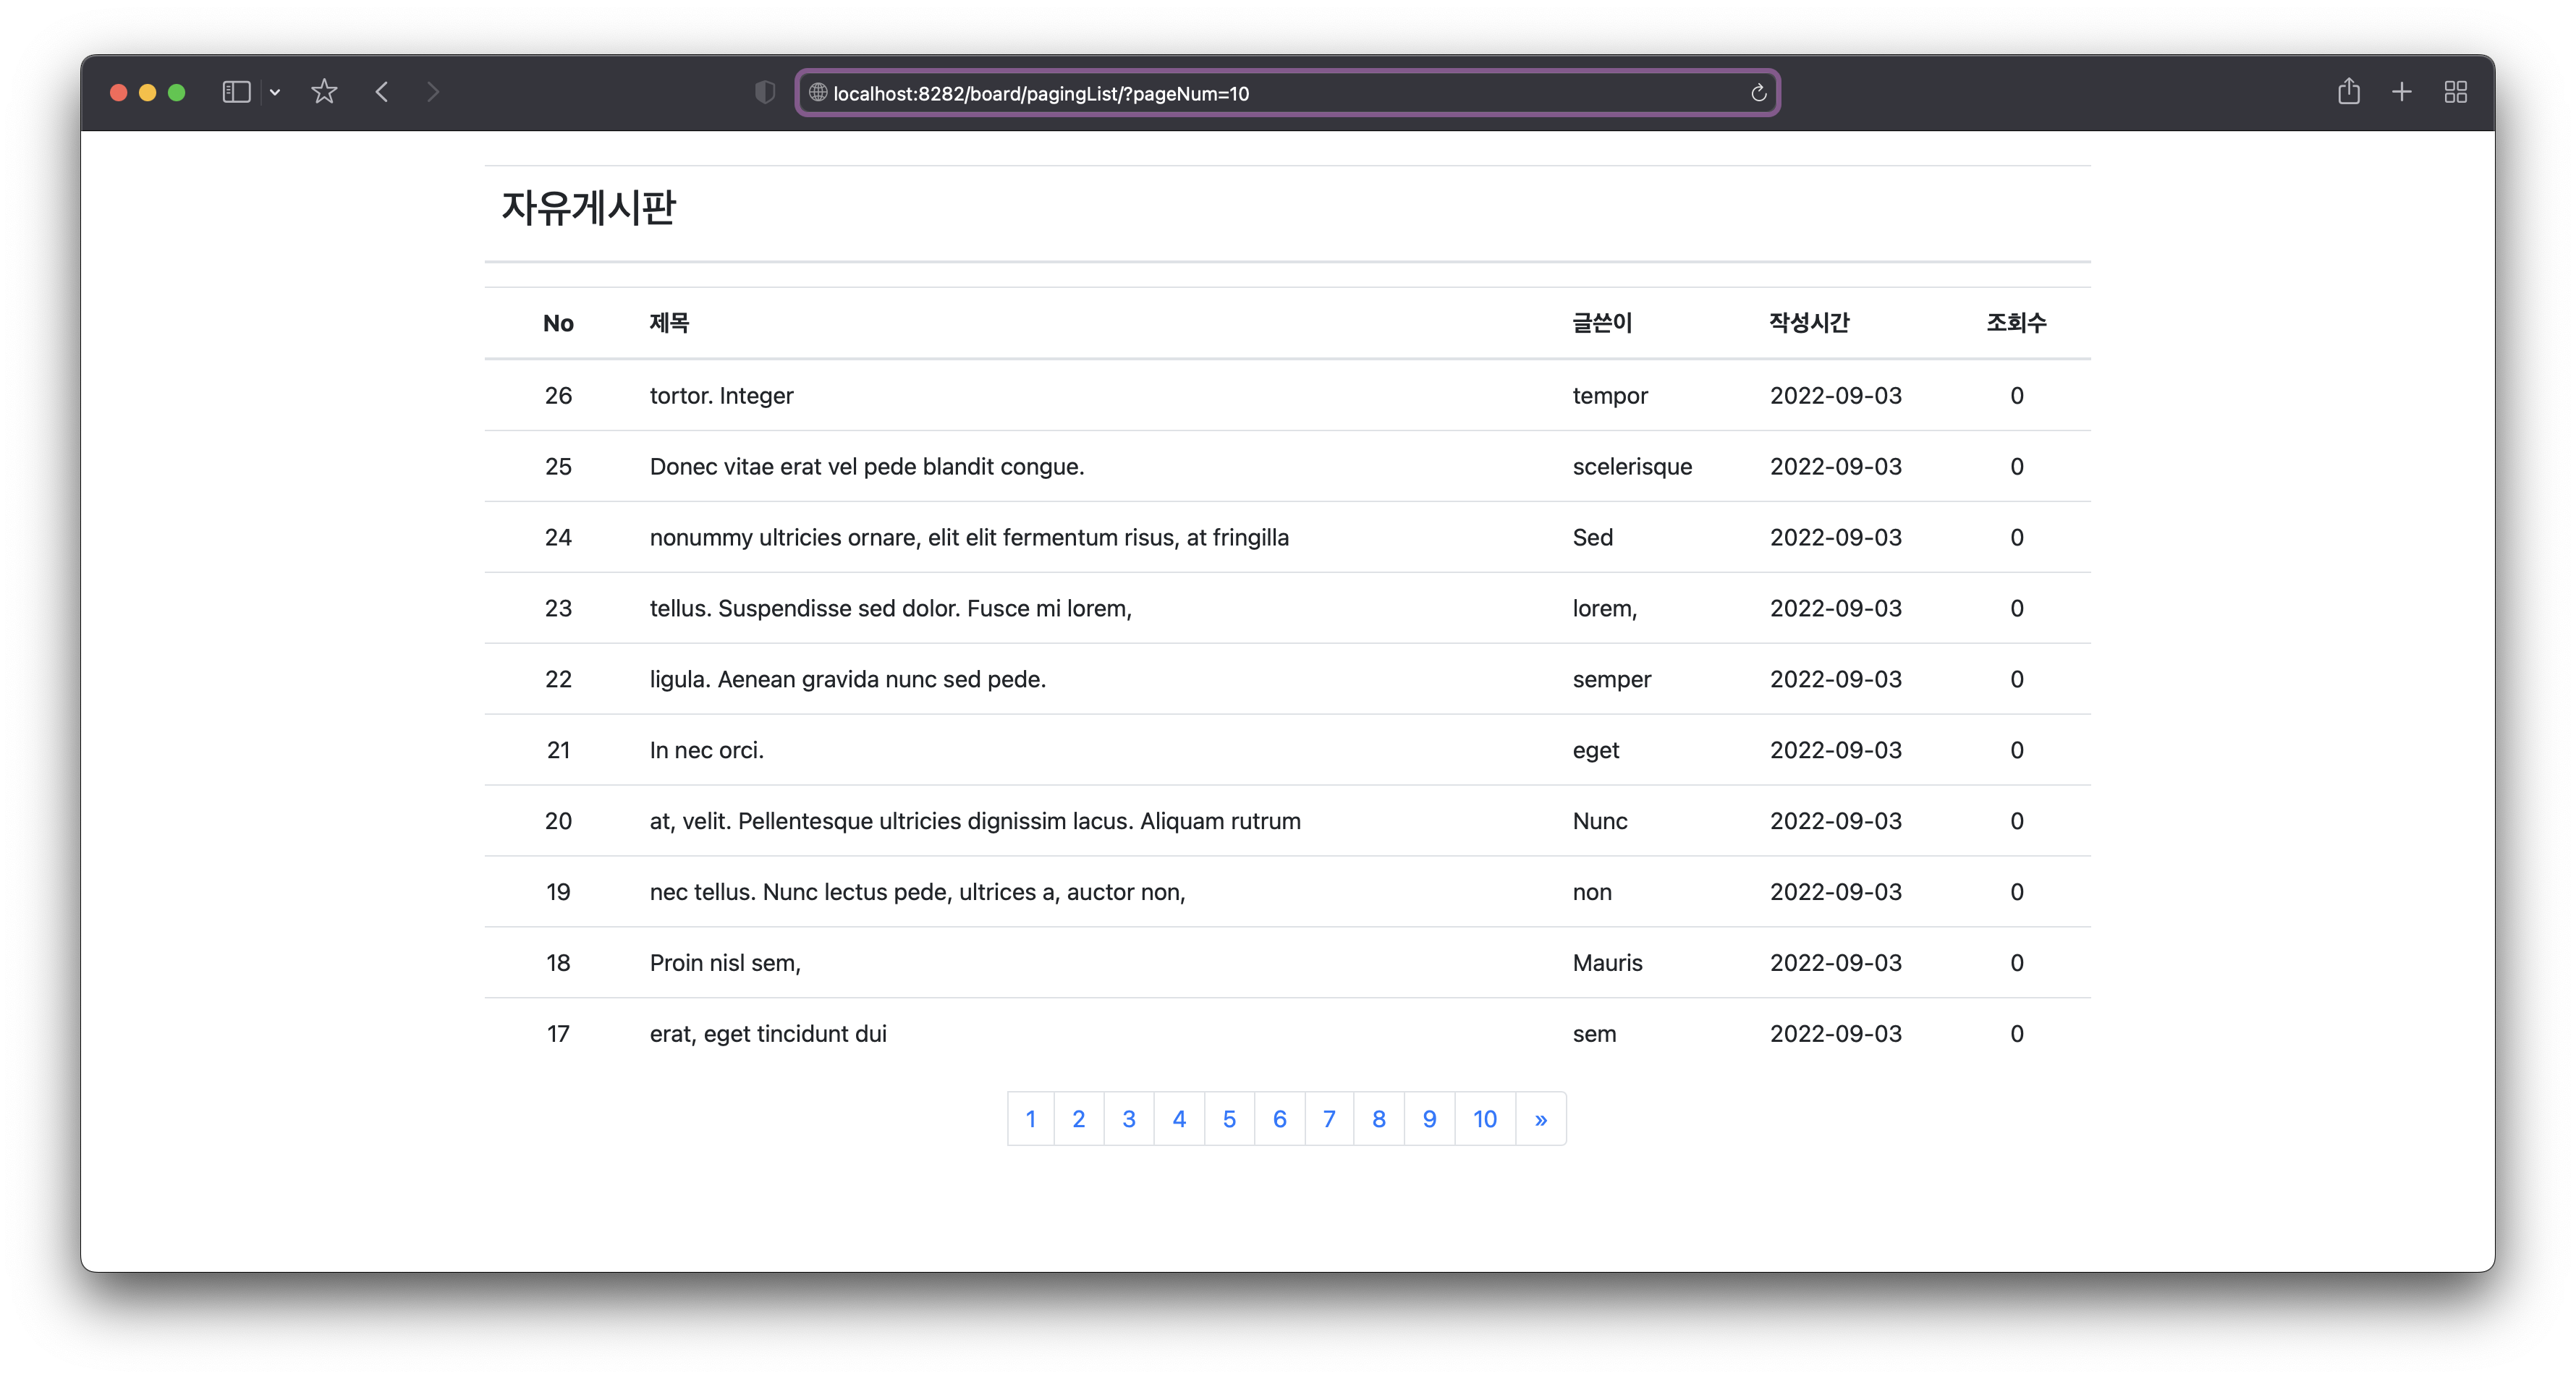Go to pagination page 1
This screenshot has height=1379, width=2576.
coord(1031,1119)
